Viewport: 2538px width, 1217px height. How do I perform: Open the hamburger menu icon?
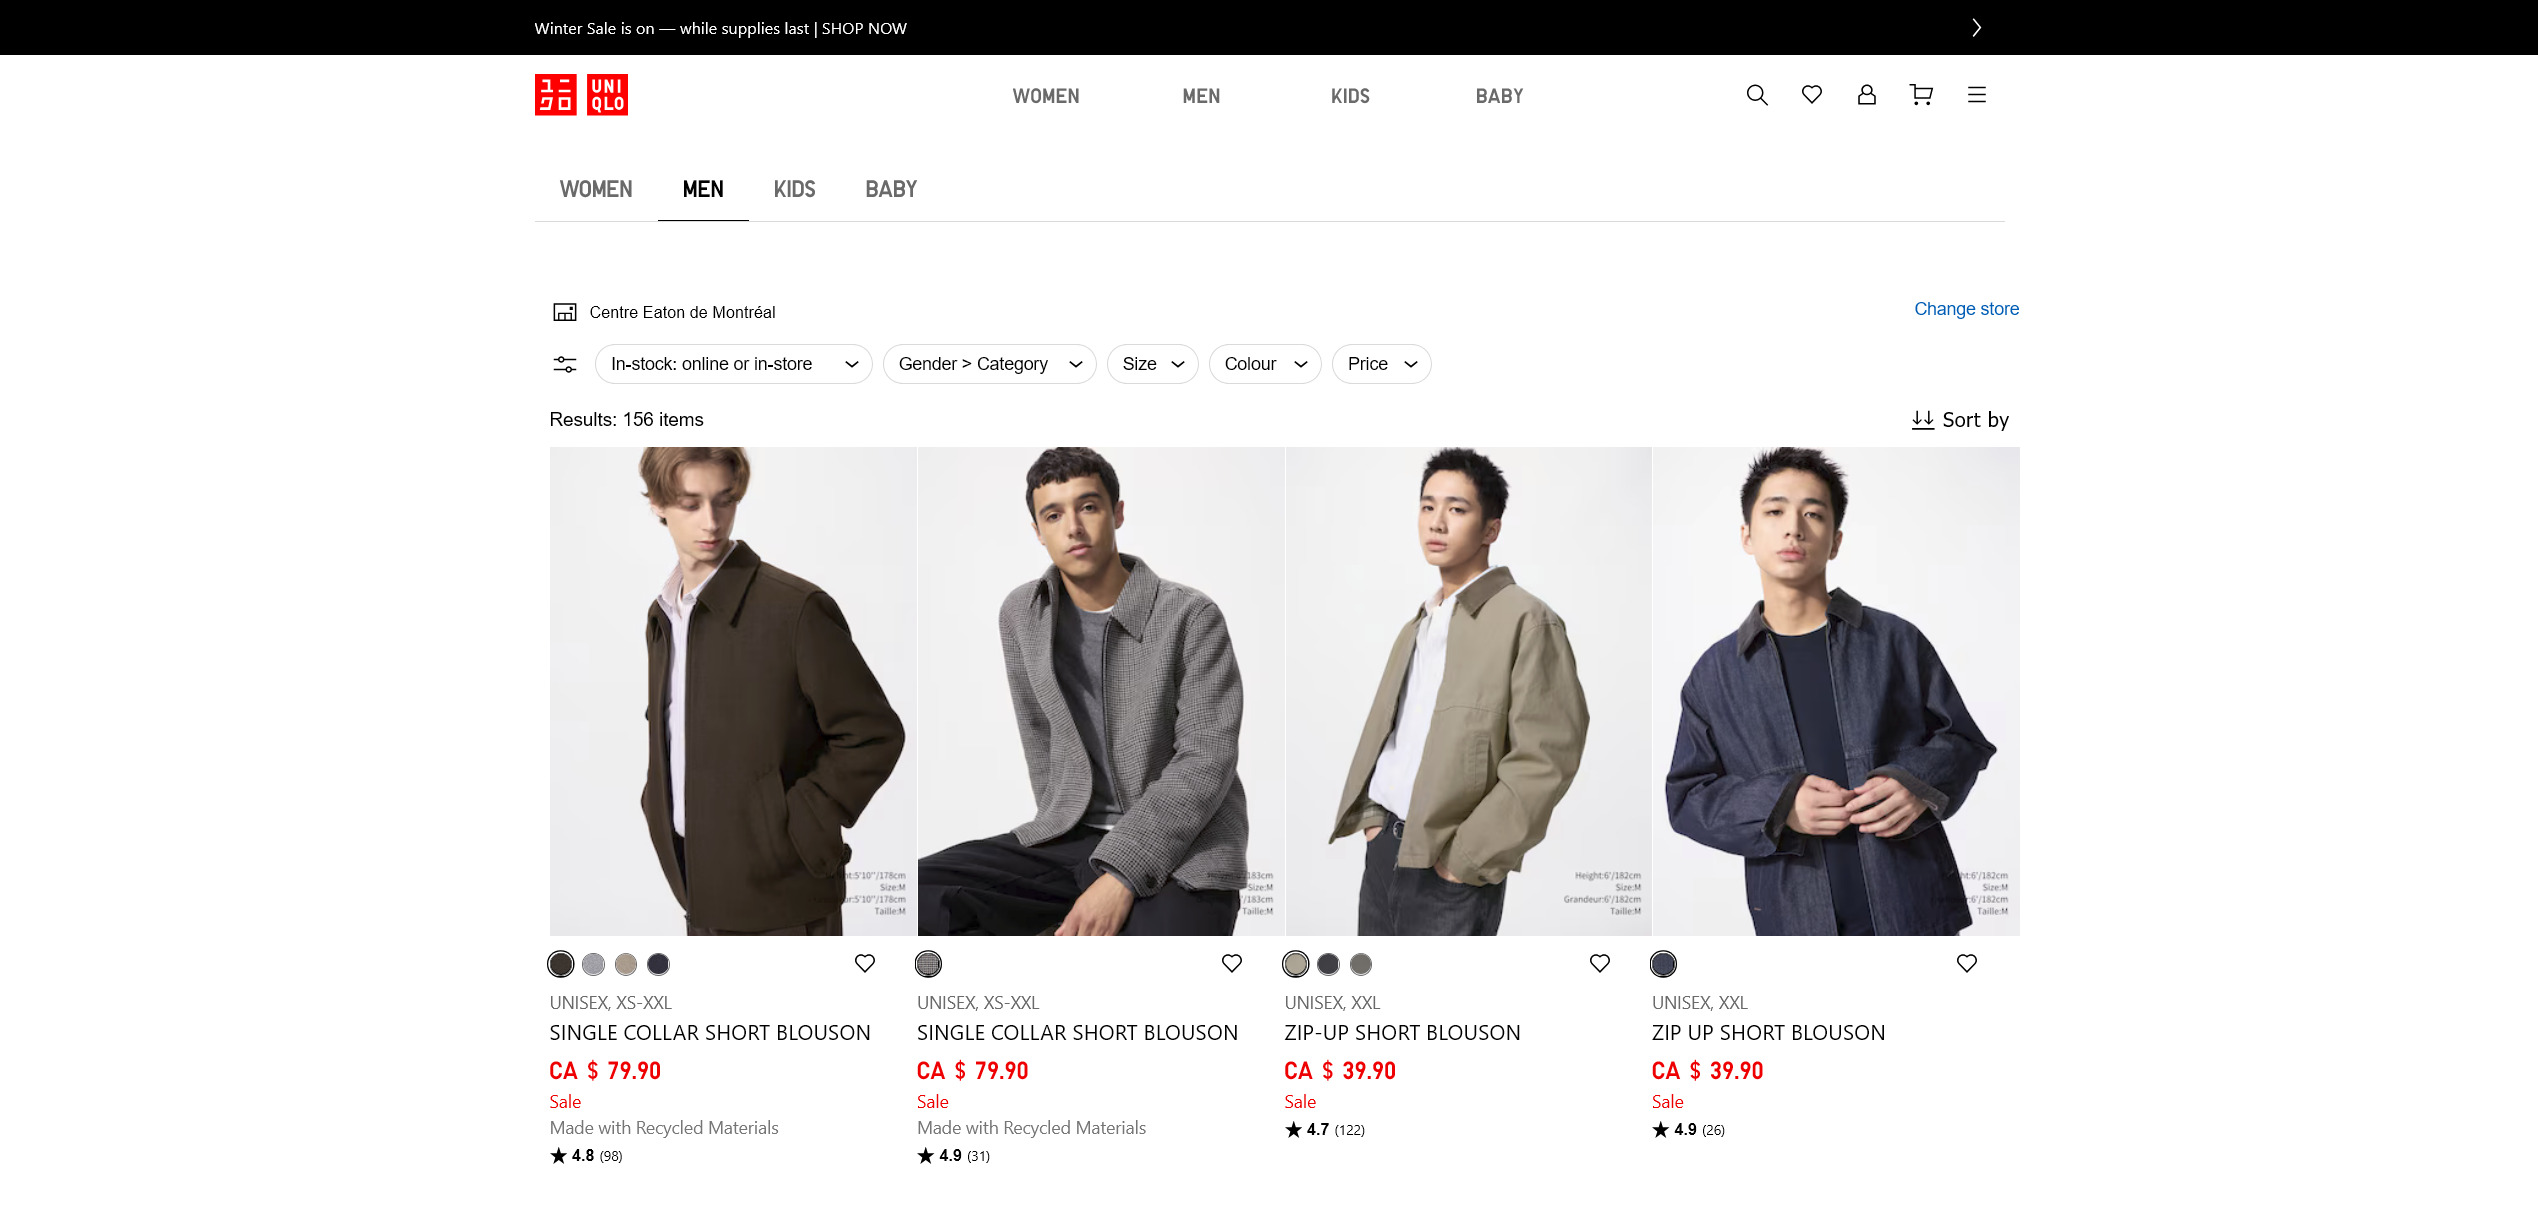(1977, 95)
